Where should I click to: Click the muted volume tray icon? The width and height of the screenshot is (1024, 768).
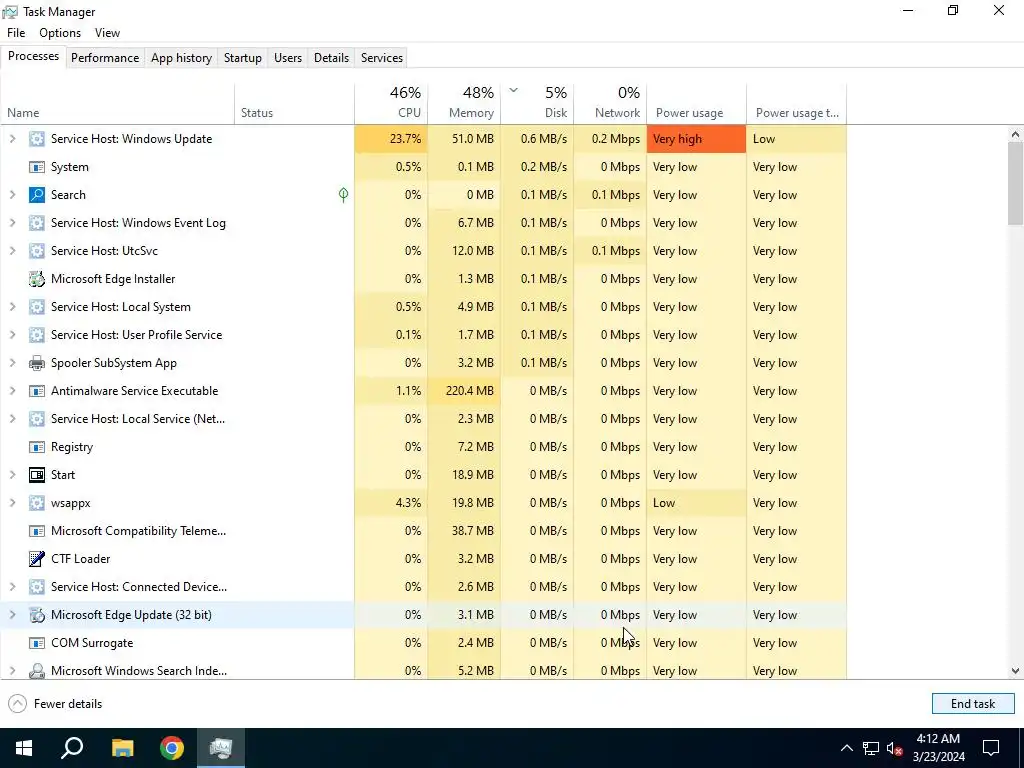[894, 748]
